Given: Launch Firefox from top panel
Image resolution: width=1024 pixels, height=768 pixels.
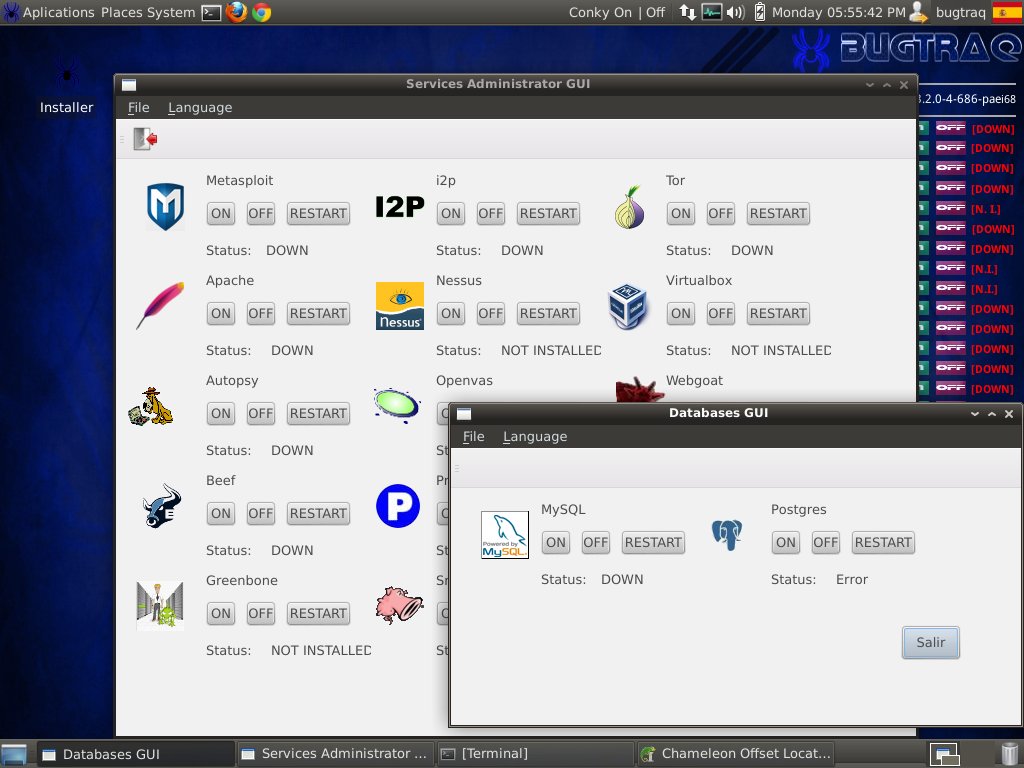Looking at the screenshot, I should [236, 12].
